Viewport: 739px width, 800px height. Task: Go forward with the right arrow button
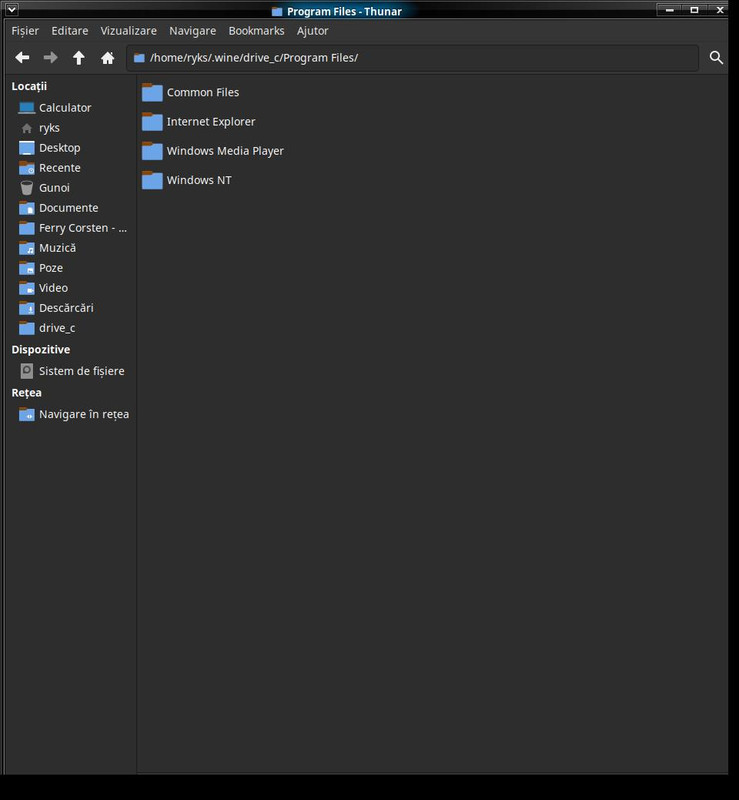pos(51,58)
